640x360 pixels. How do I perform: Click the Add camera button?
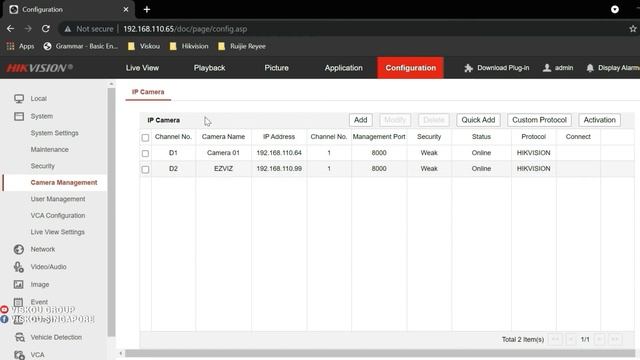(360, 120)
